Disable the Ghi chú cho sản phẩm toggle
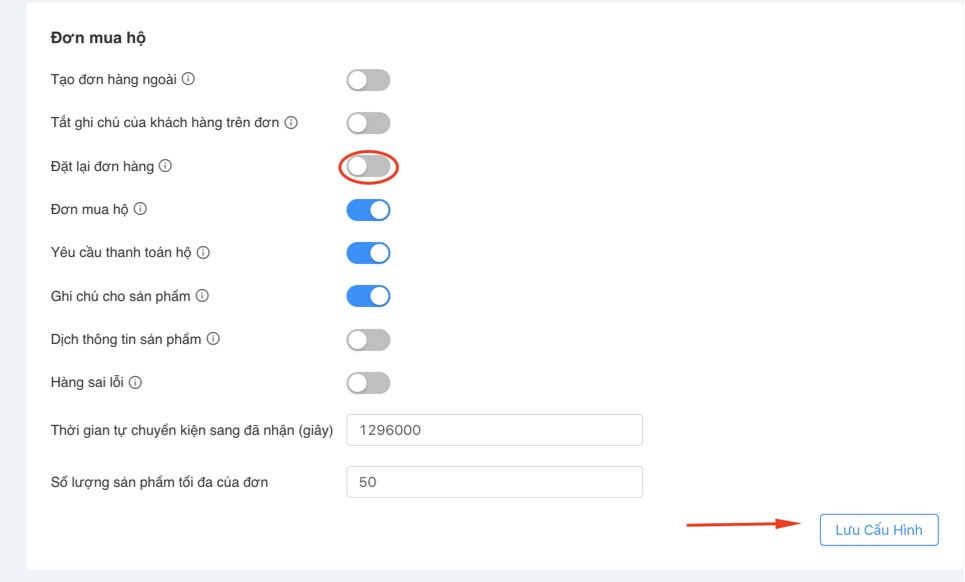 pyautogui.click(x=368, y=296)
